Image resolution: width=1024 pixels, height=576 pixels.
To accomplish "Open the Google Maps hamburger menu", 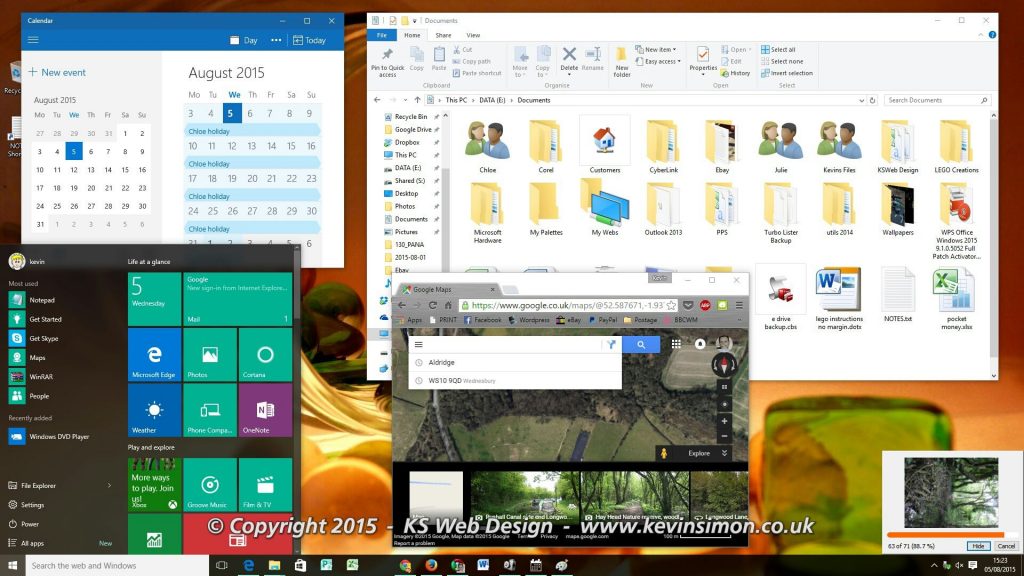I will [418, 344].
